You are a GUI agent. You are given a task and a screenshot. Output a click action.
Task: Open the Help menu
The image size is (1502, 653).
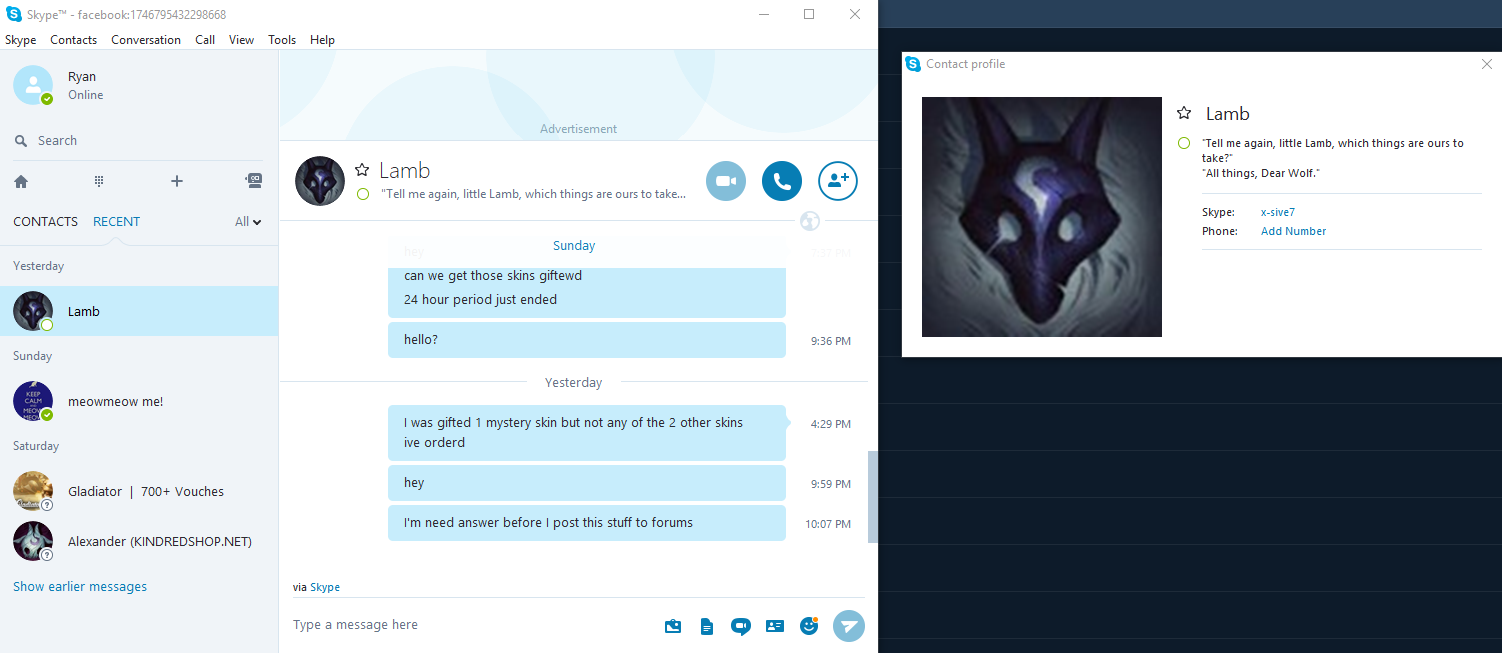click(322, 40)
